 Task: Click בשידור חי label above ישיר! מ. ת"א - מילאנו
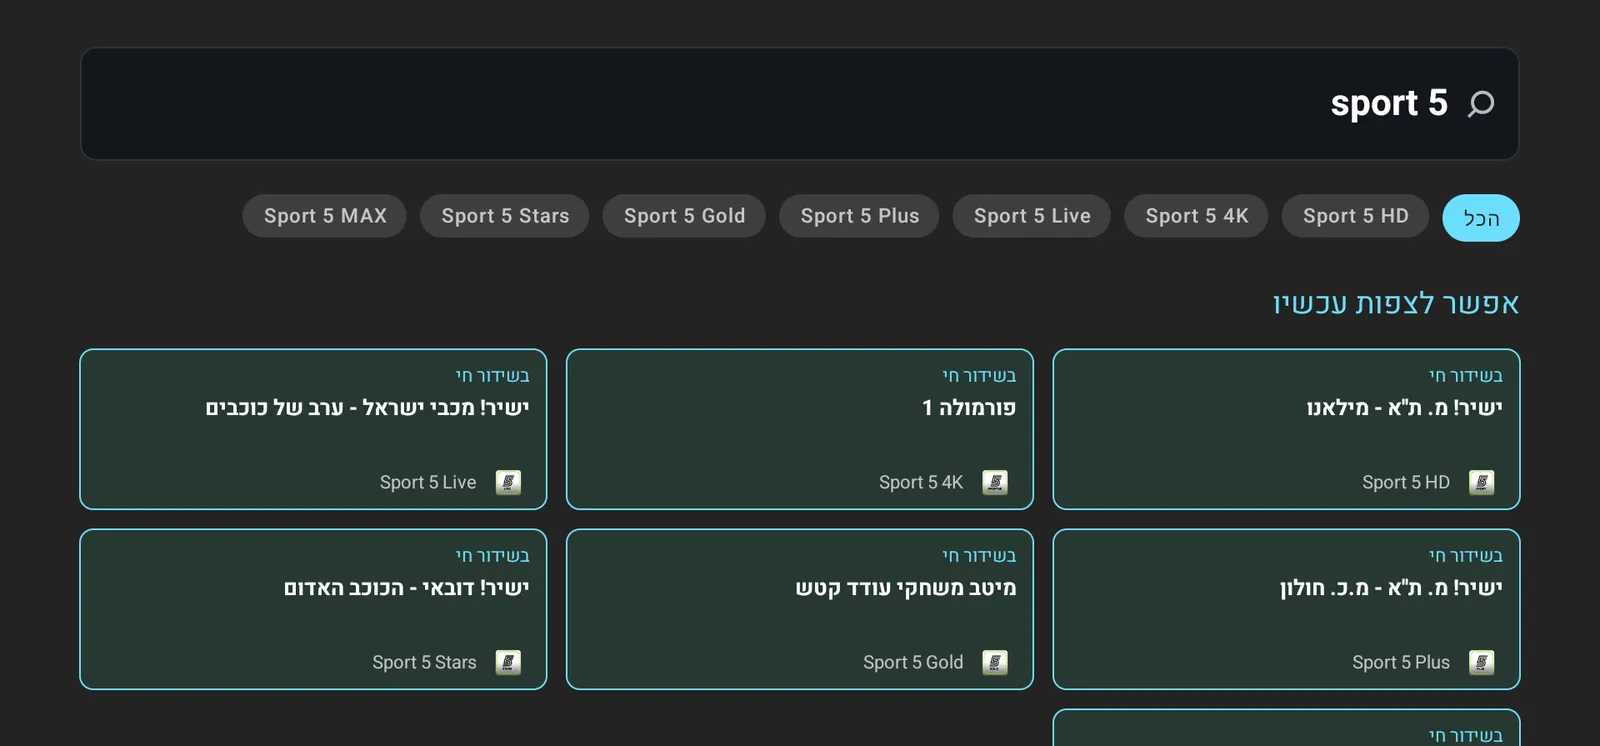[x=1466, y=376]
